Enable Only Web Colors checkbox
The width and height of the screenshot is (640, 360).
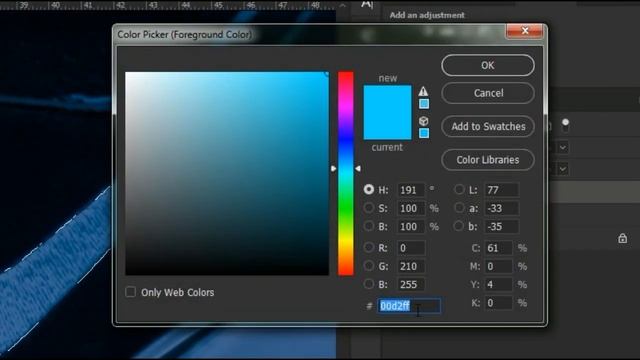click(x=131, y=292)
